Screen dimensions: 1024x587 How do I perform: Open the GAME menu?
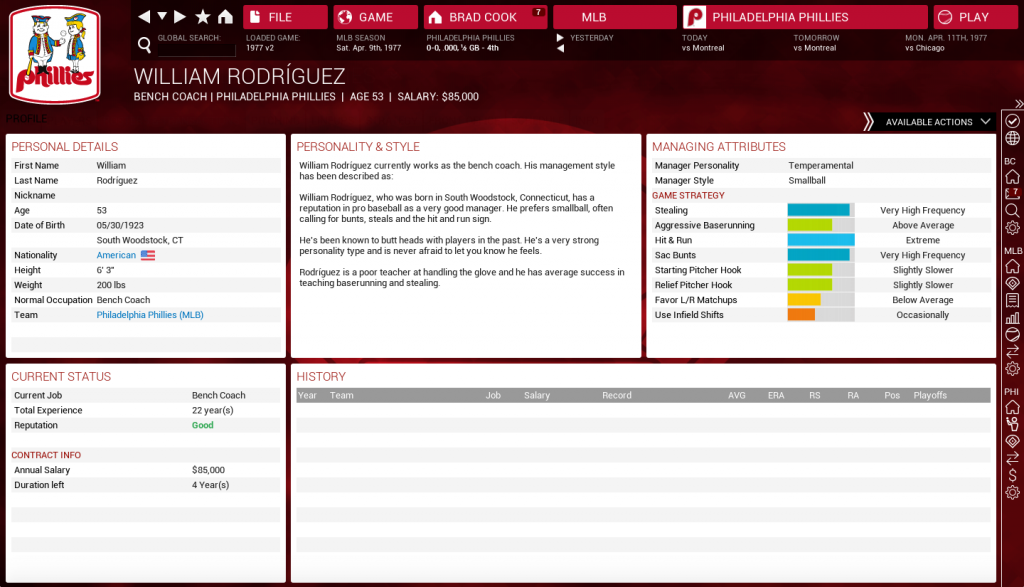376,17
